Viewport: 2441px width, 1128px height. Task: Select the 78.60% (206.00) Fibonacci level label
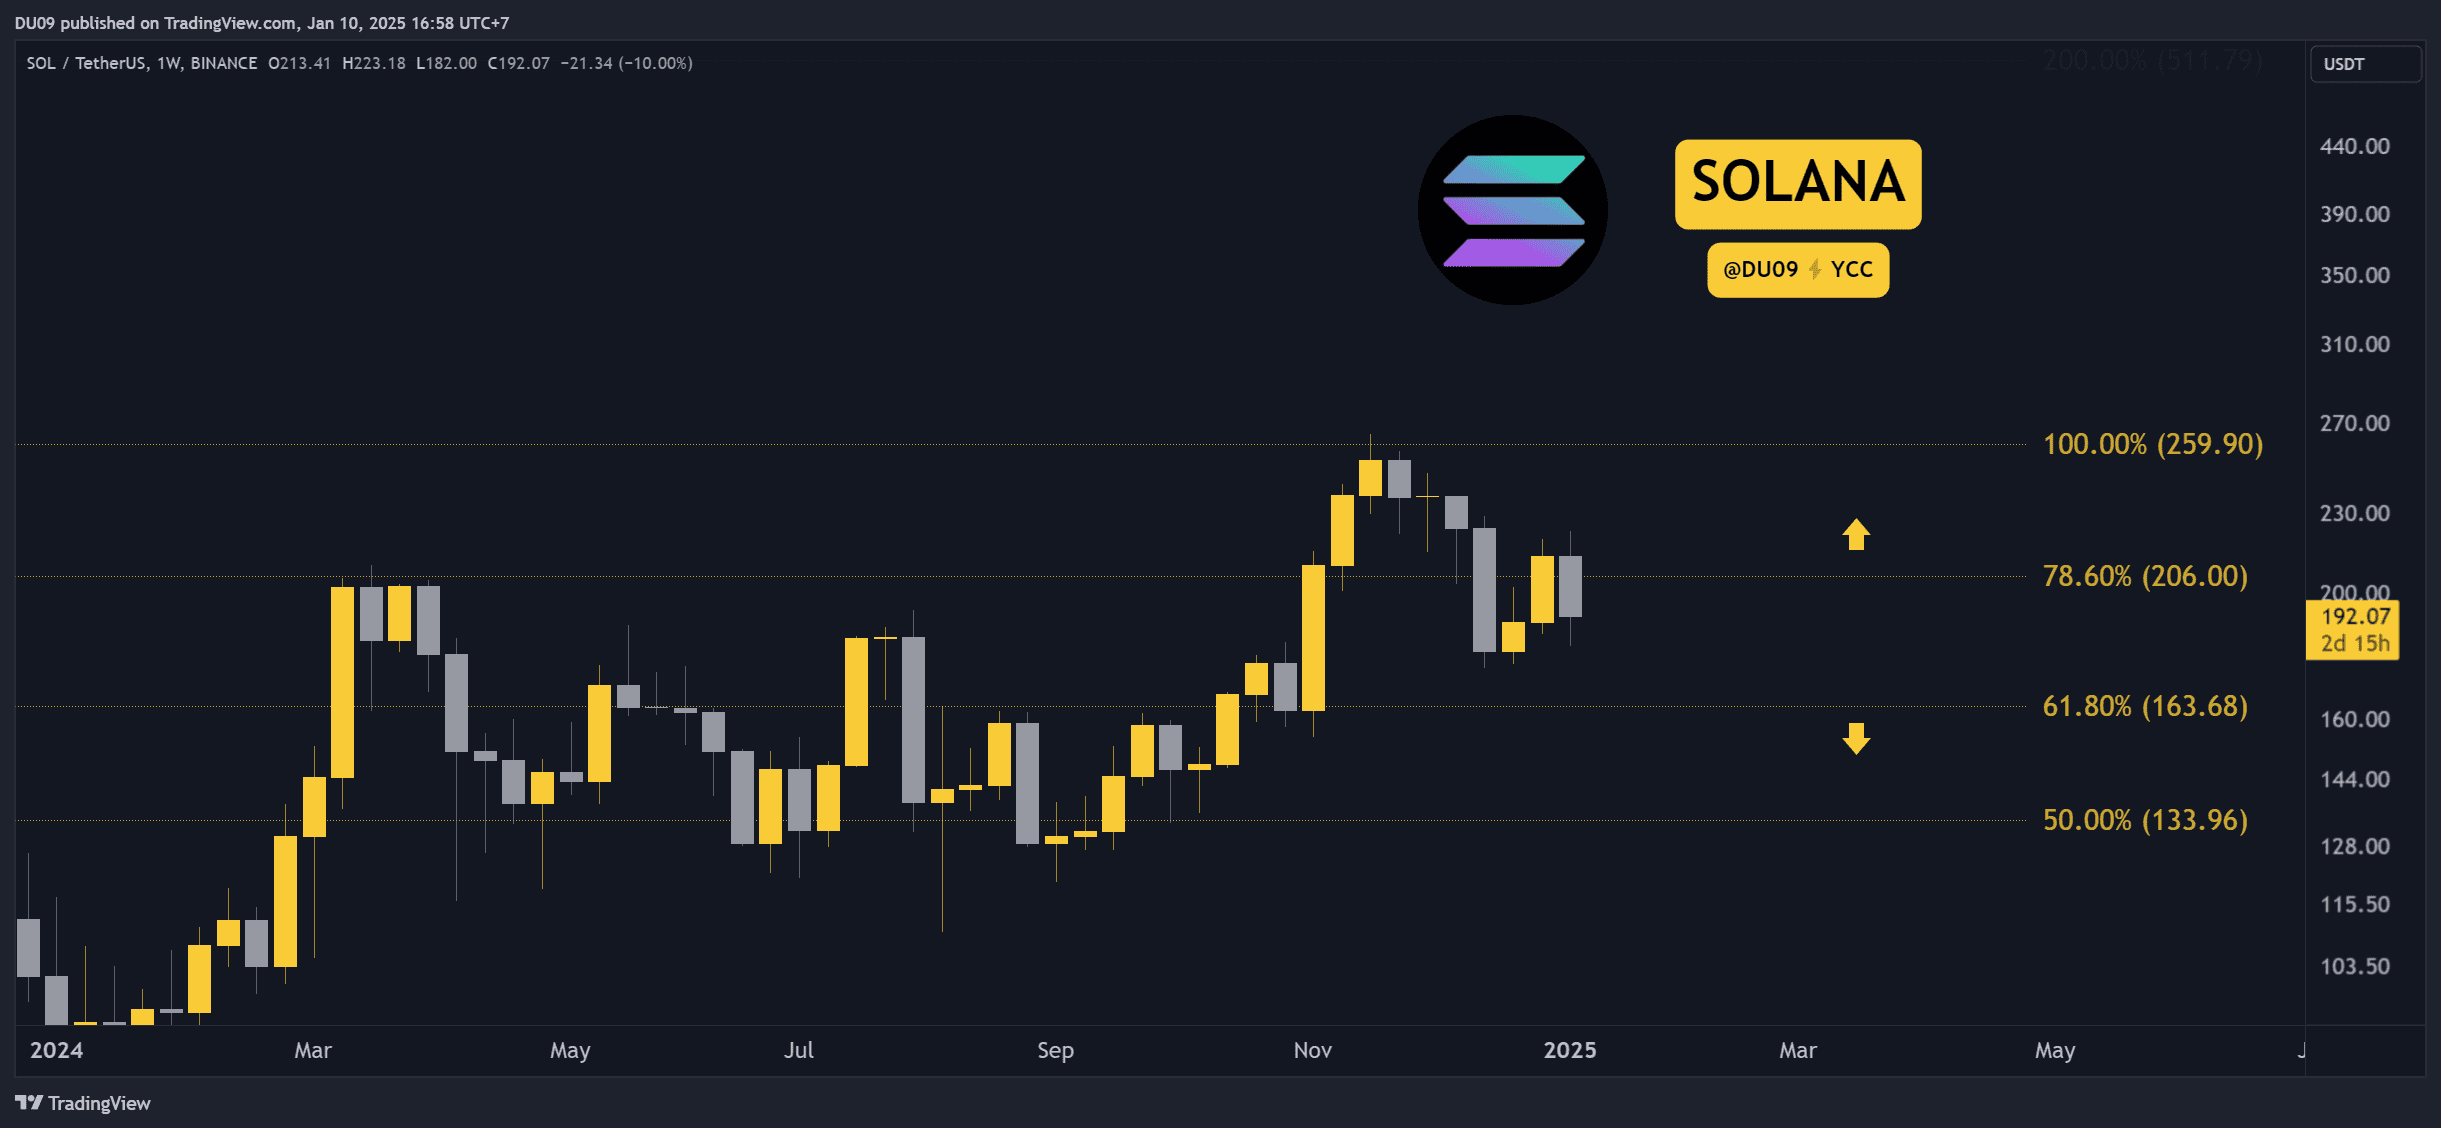pyautogui.click(x=2145, y=576)
